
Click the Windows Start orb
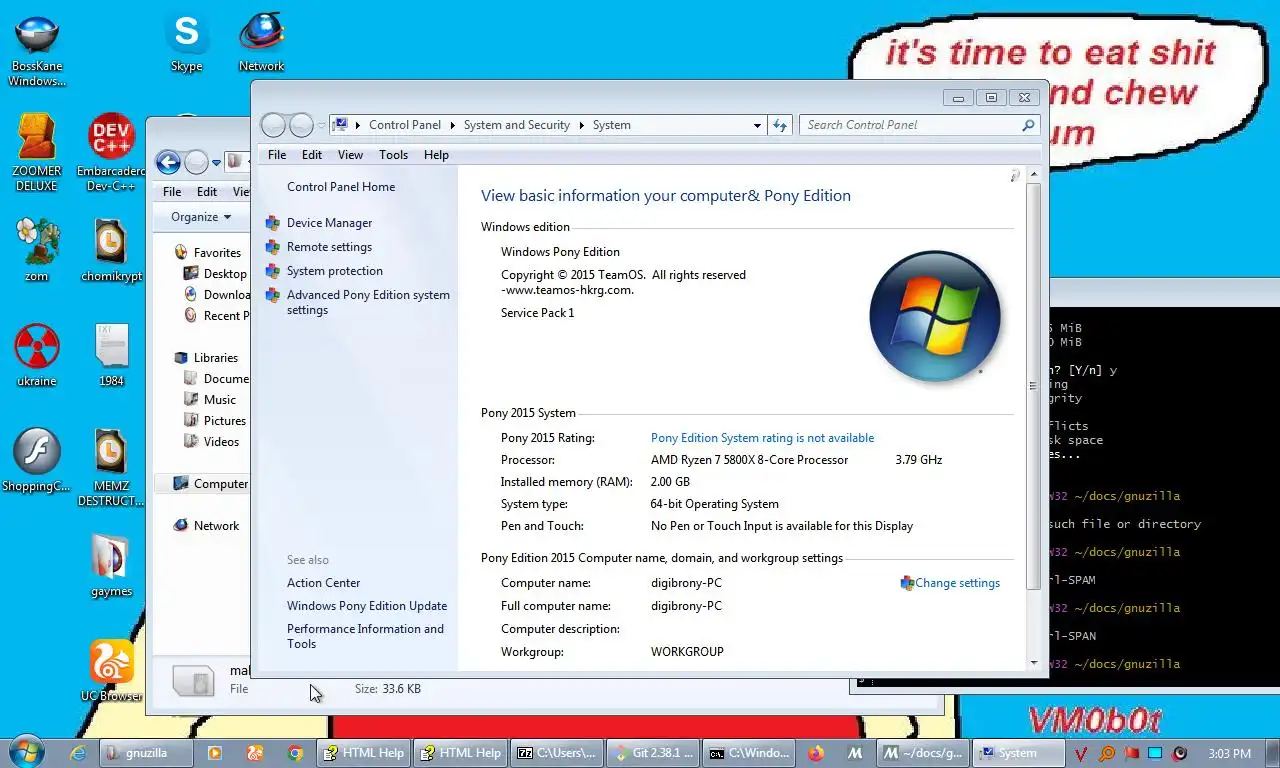click(25, 753)
